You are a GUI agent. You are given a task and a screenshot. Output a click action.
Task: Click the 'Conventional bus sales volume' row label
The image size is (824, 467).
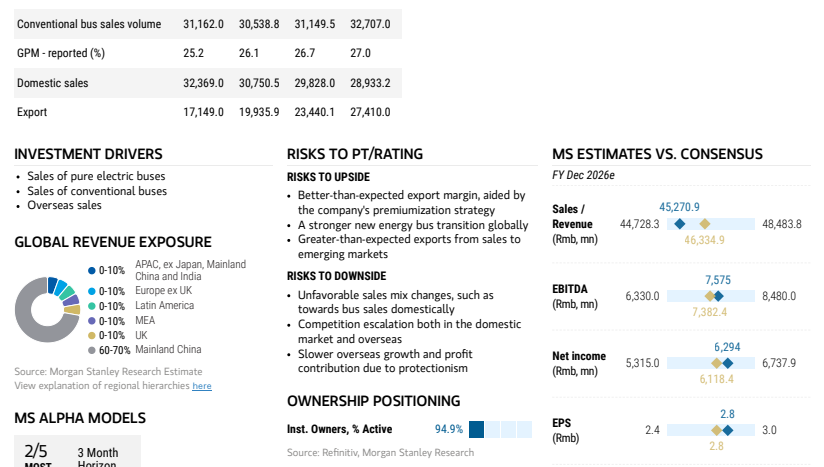(89, 24)
